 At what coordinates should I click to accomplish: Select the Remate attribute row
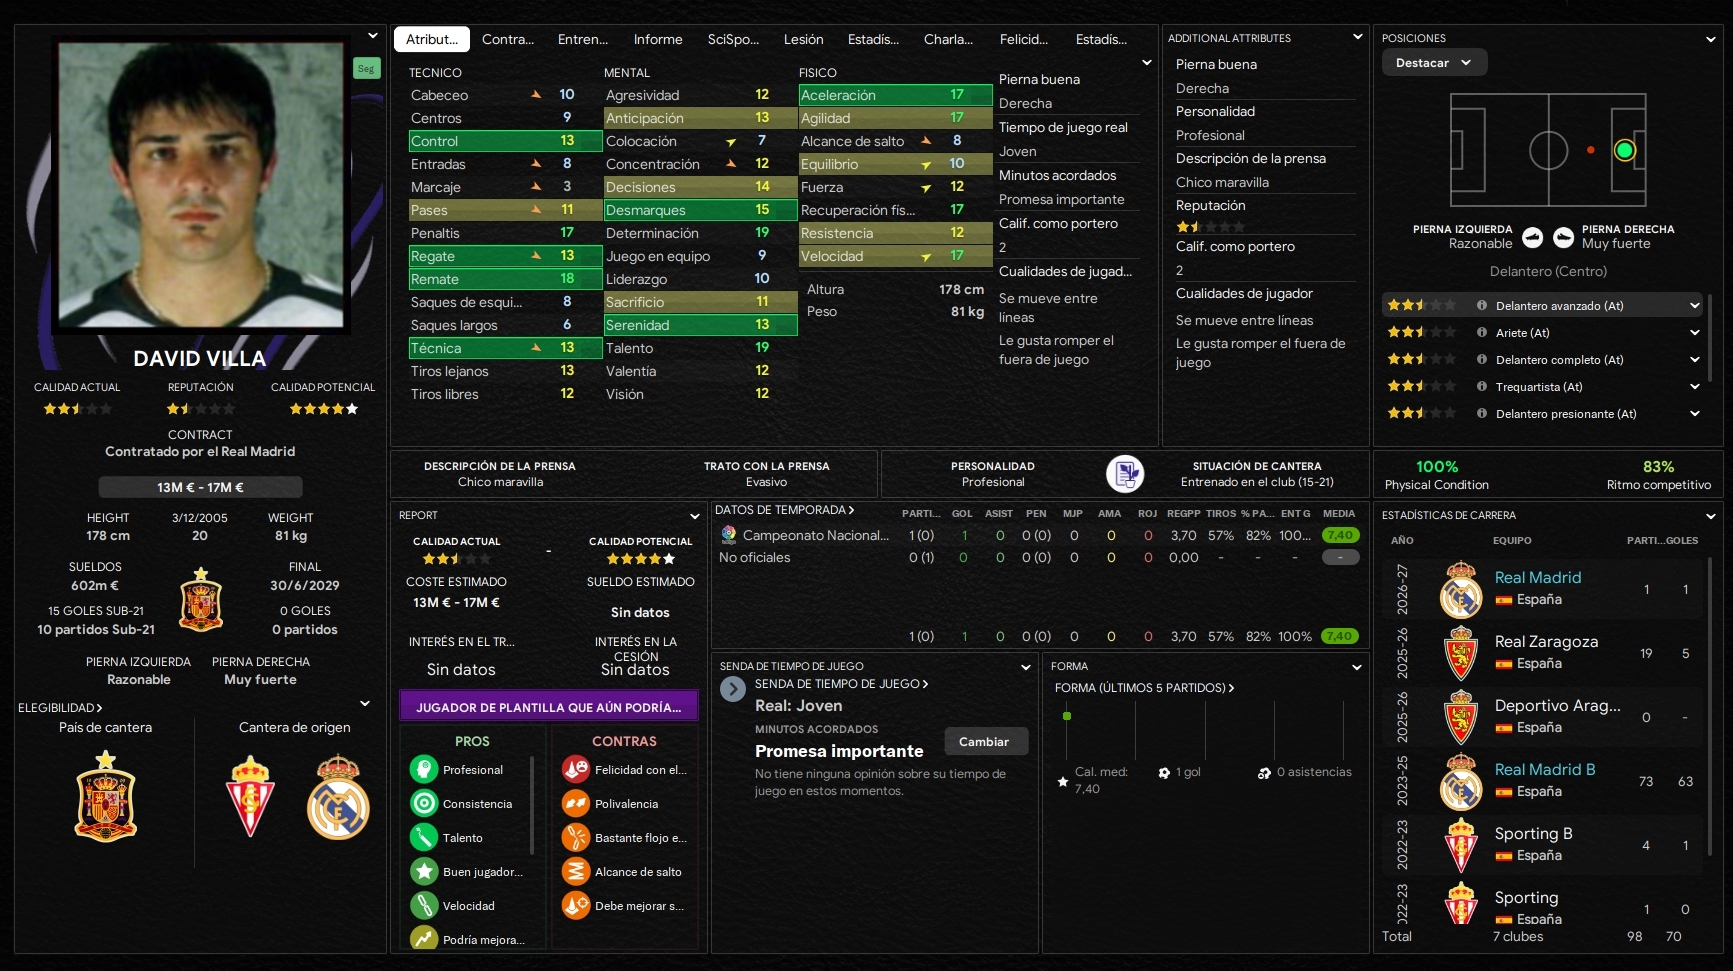pos(505,279)
